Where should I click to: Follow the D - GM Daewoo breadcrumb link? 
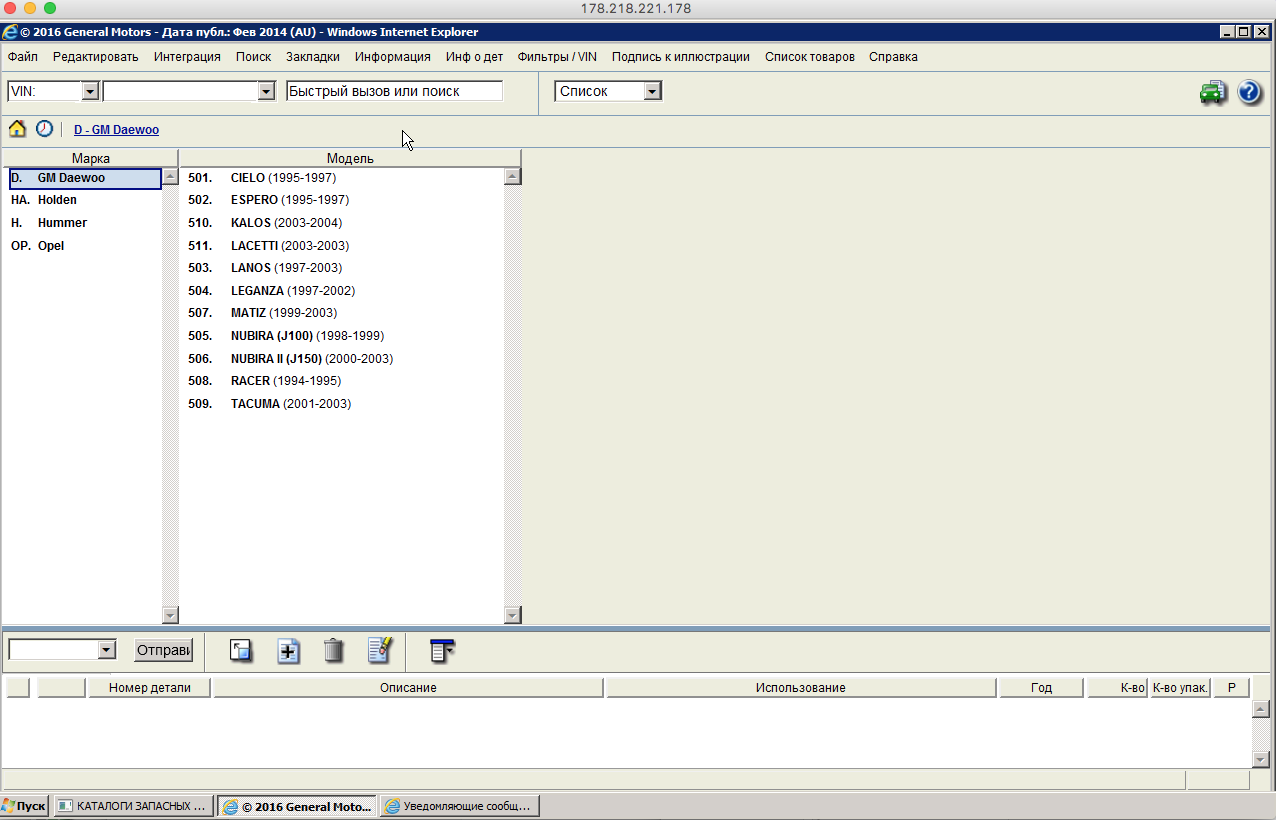(116, 130)
